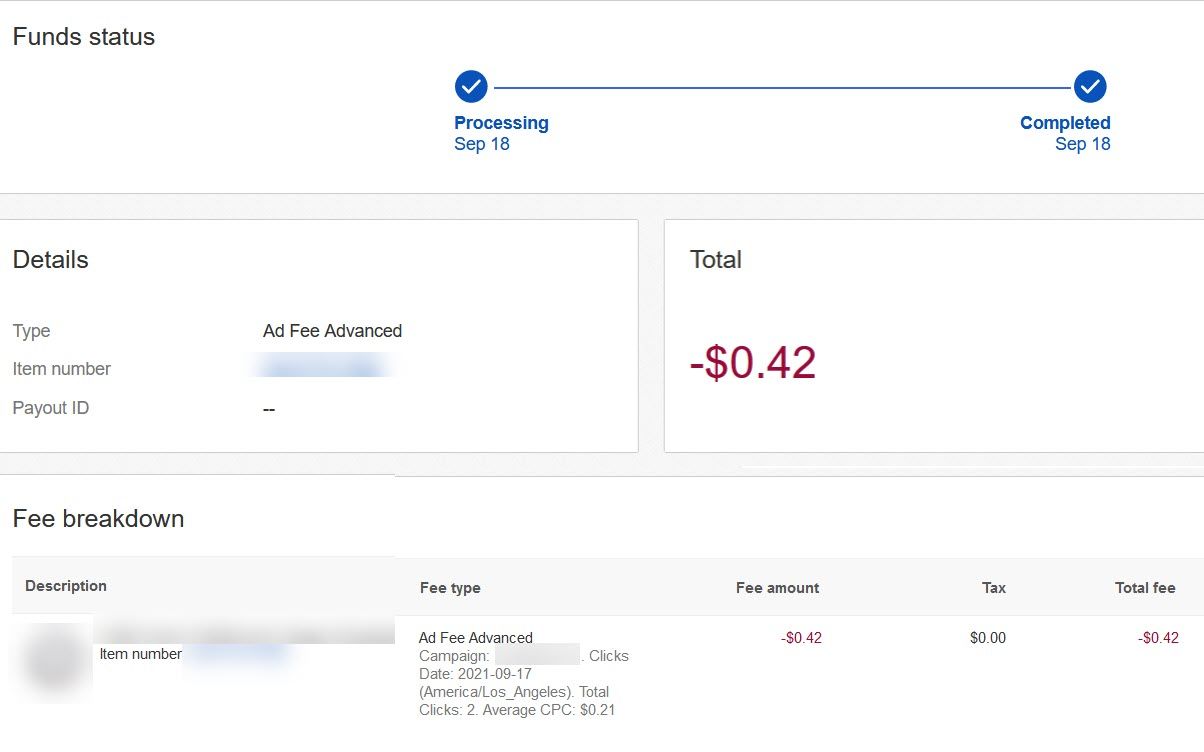Open the blurred item number link in Details

[x=324, y=368]
